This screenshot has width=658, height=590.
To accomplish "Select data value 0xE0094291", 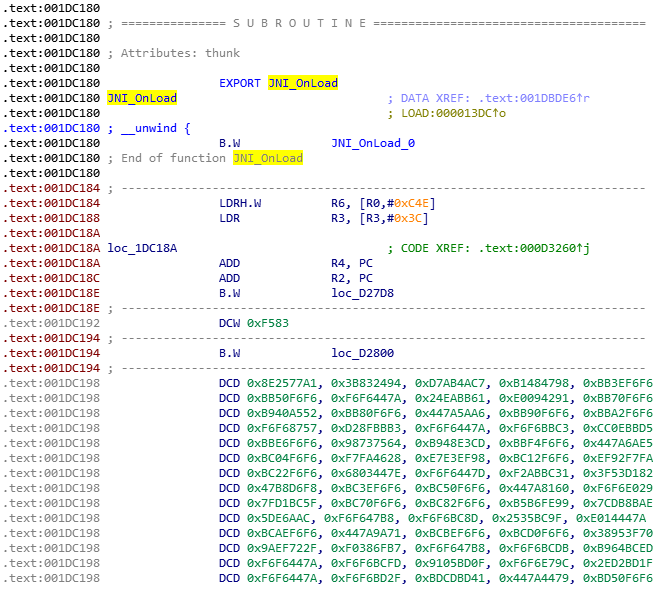I will tap(534, 398).
